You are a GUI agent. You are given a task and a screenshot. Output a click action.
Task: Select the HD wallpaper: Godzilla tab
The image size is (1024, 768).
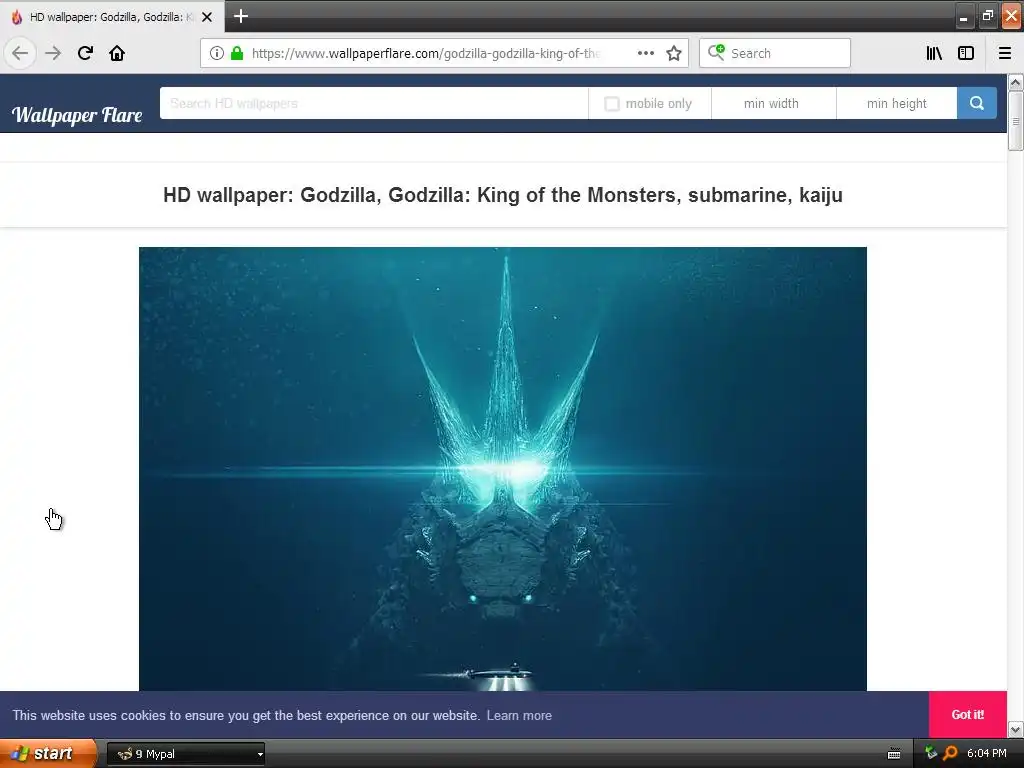111,17
